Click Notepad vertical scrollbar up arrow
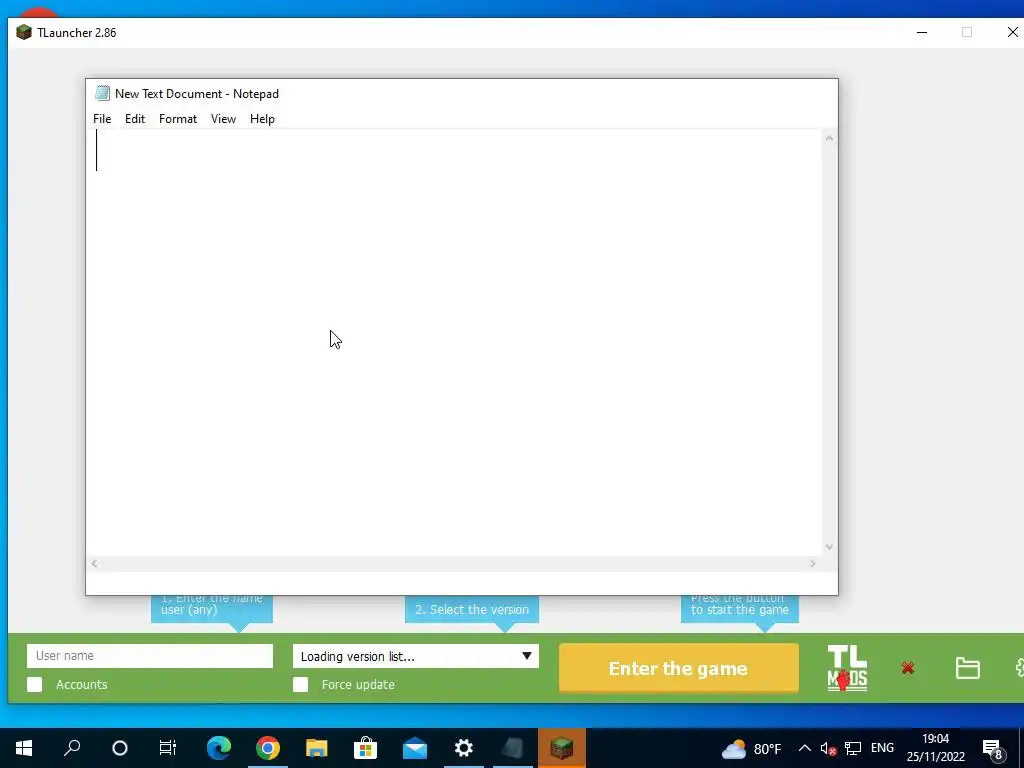The image size is (1024, 768). [829, 138]
